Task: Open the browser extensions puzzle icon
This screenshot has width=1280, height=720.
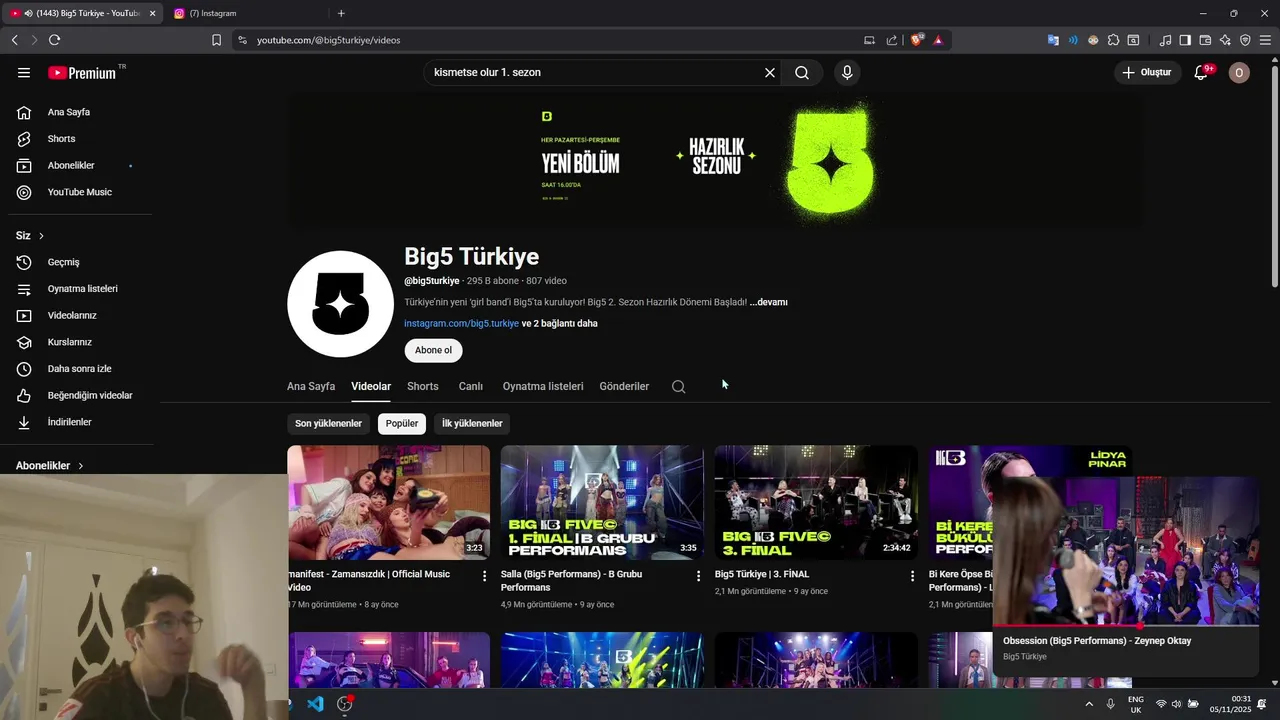Action: [1113, 40]
